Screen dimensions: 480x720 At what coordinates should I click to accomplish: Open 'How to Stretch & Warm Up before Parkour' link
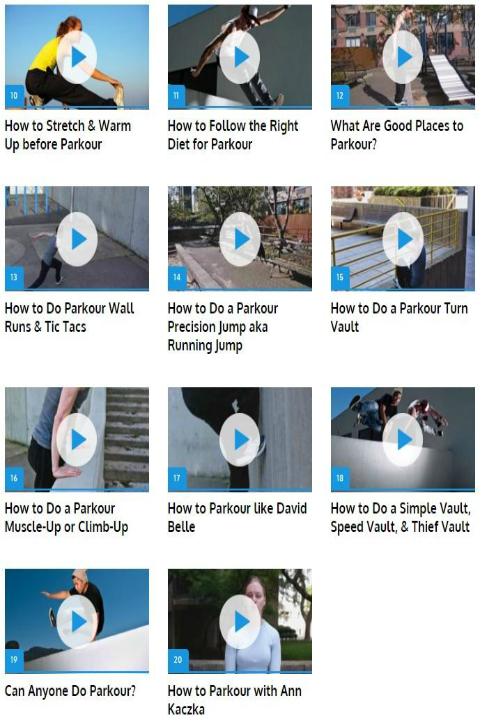pos(68,135)
